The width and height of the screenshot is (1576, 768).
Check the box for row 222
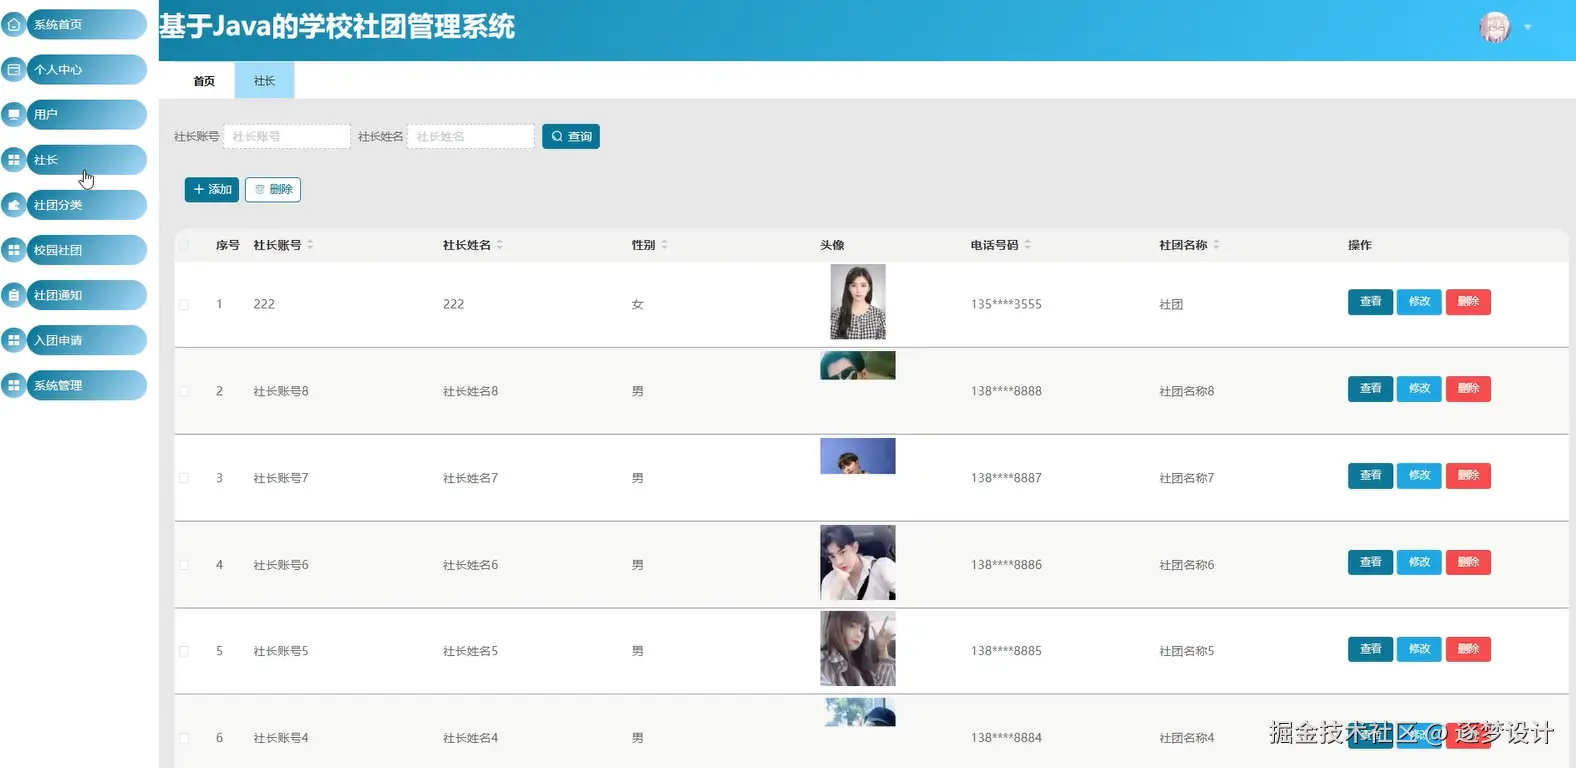tap(184, 304)
